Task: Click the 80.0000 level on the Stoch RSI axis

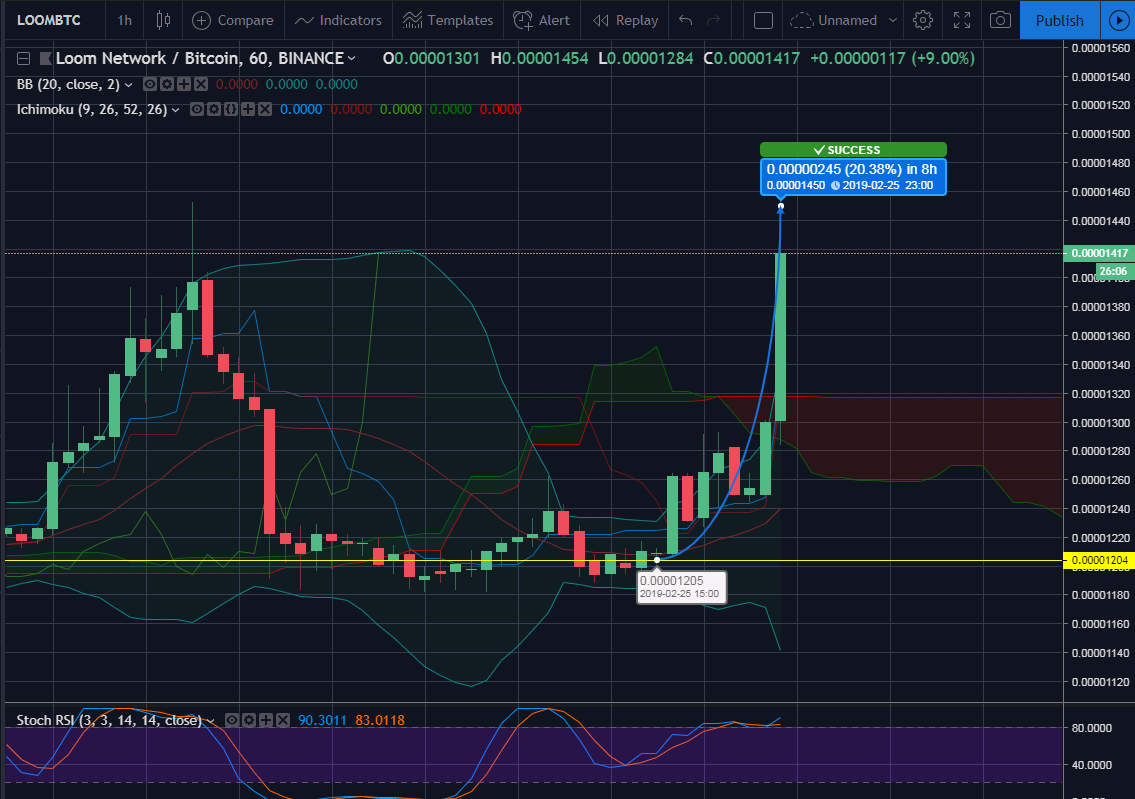Action: tap(1091, 728)
